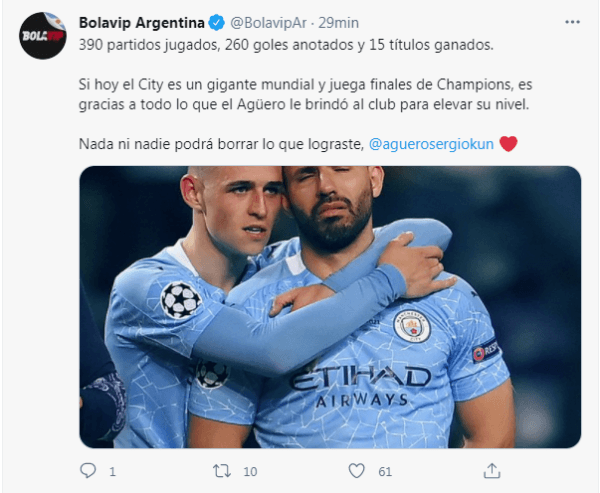Click the like count of 61
600x493 pixels.
click(x=385, y=472)
